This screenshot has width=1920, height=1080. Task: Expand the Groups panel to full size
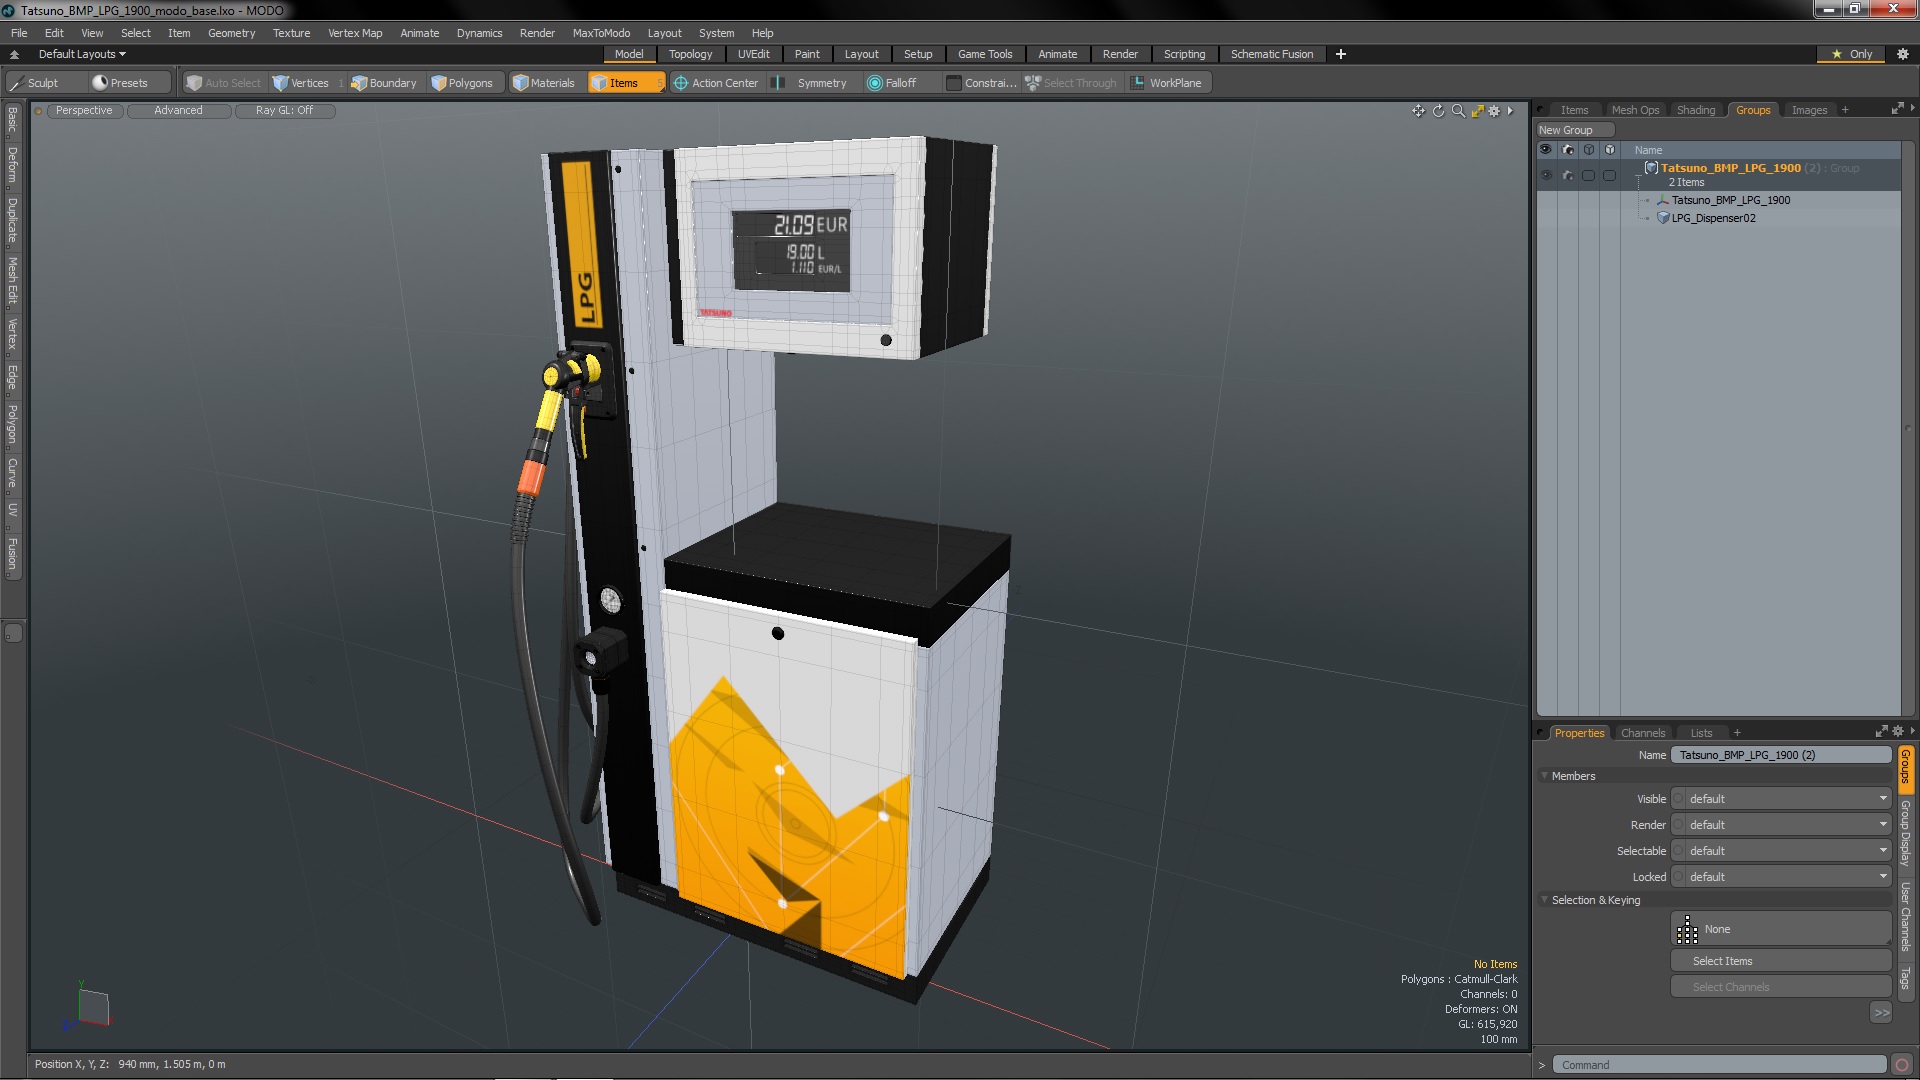(1897, 108)
